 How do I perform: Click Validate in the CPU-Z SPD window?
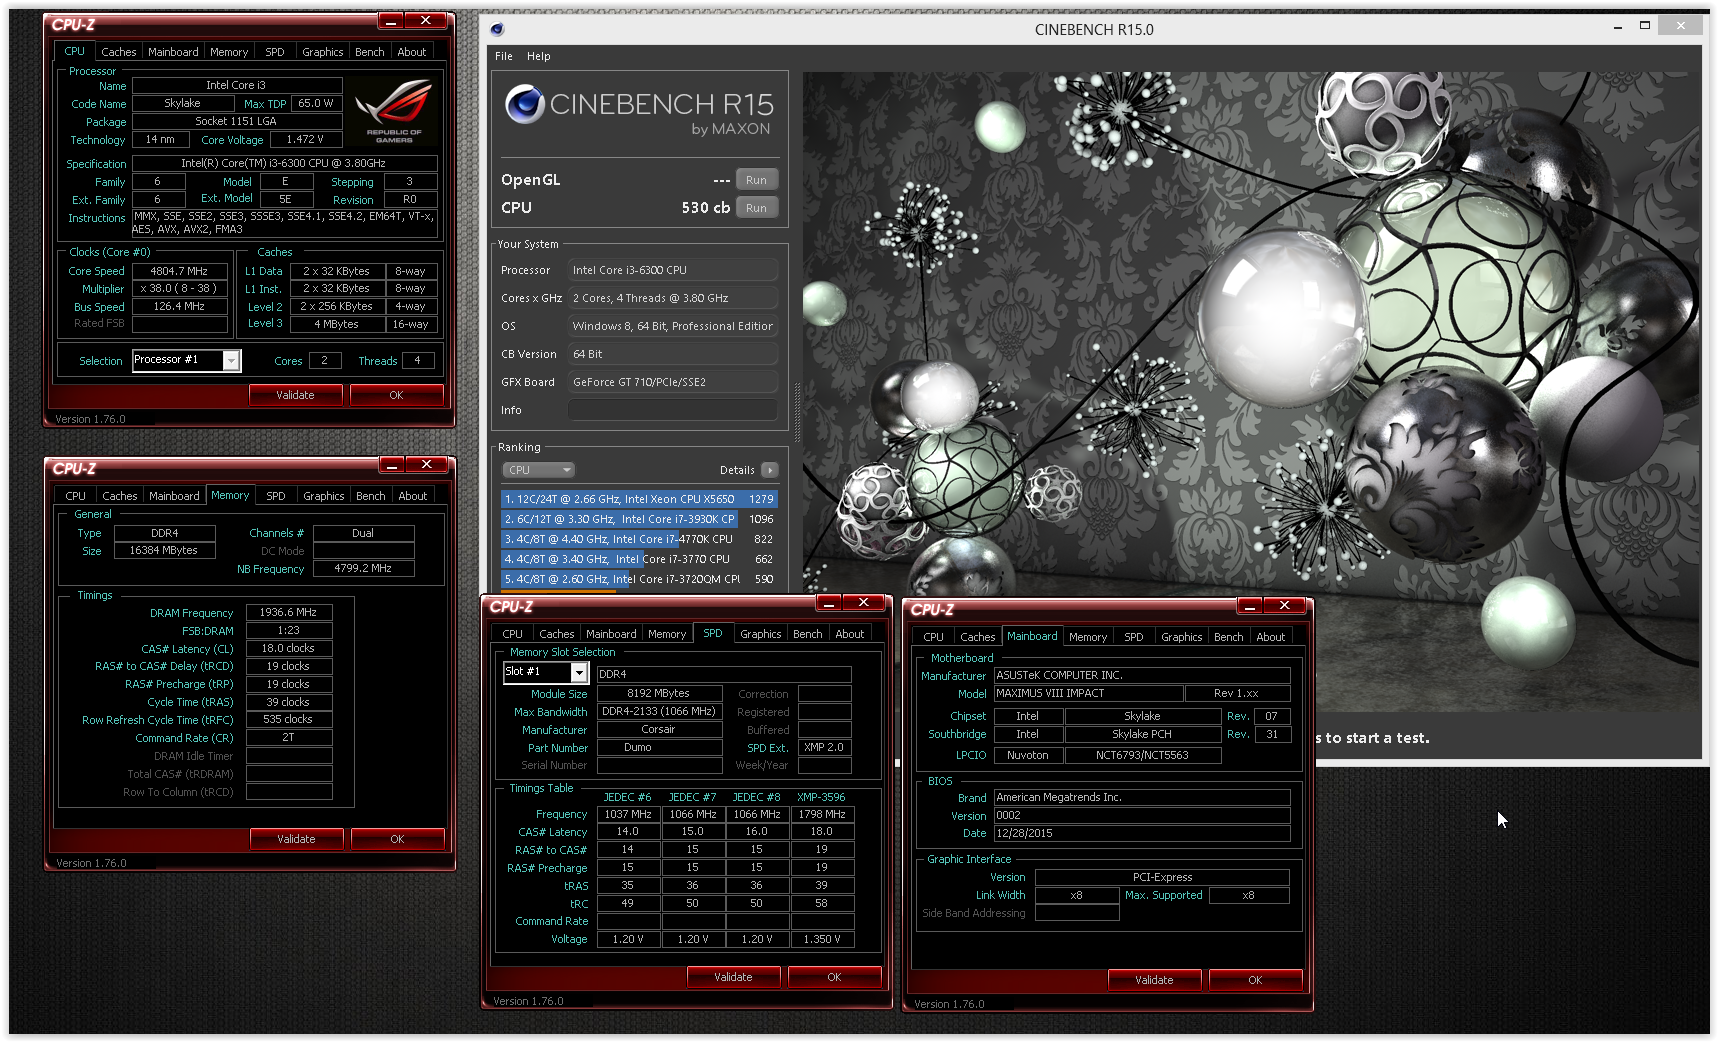pyautogui.click(x=733, y=977)
